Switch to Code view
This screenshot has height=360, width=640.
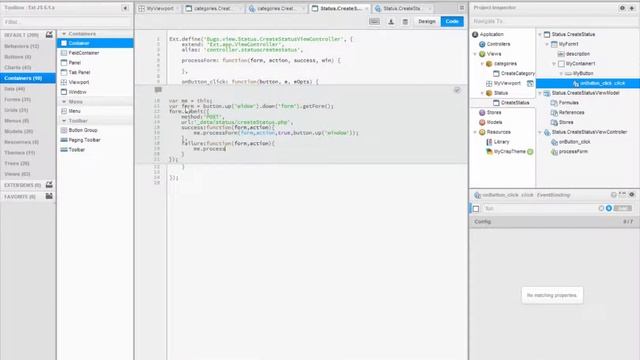(452, 21)
